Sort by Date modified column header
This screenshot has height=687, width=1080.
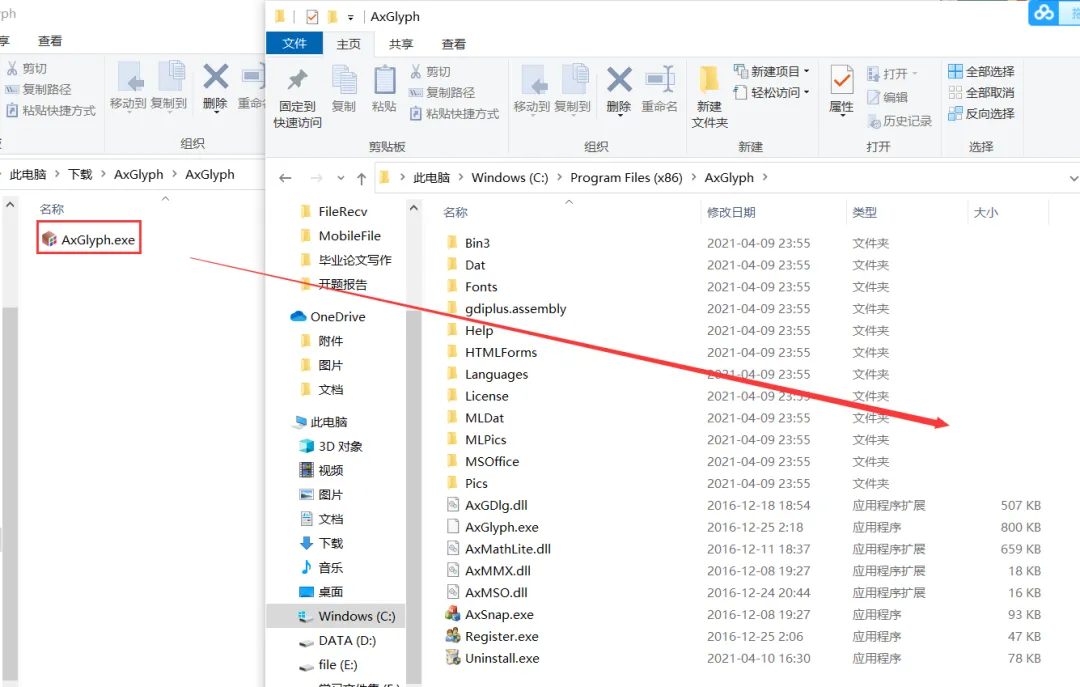click(731, 212)
